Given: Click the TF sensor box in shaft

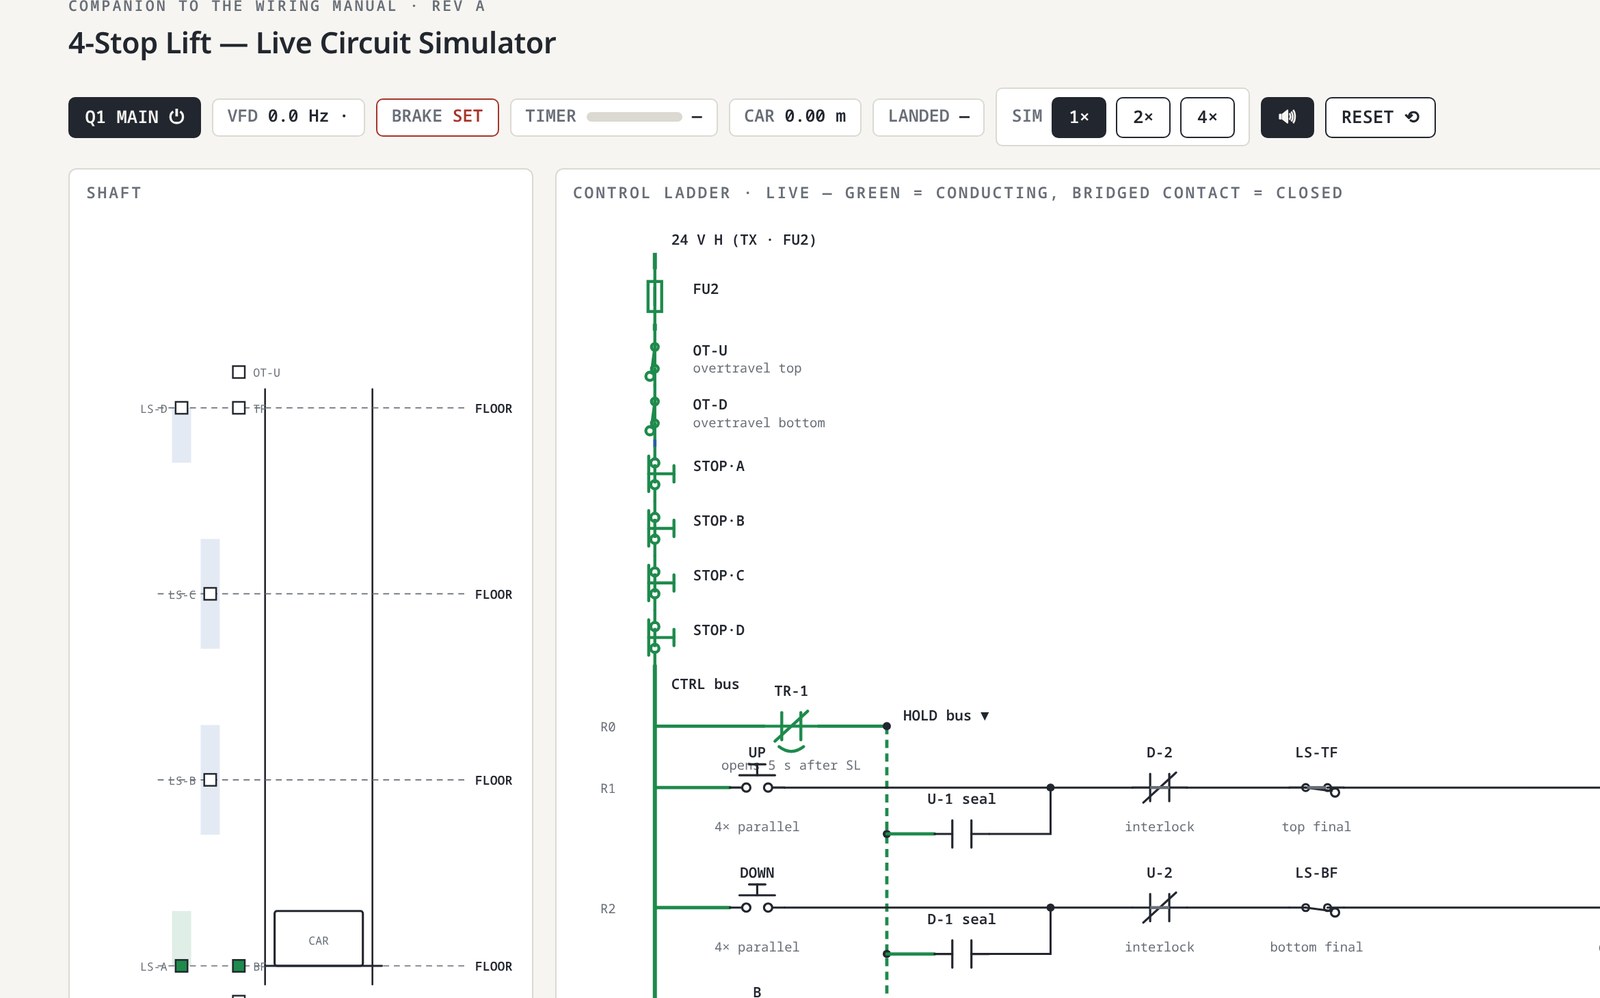Looking at the screenshot, I should [x=239, y=408].
